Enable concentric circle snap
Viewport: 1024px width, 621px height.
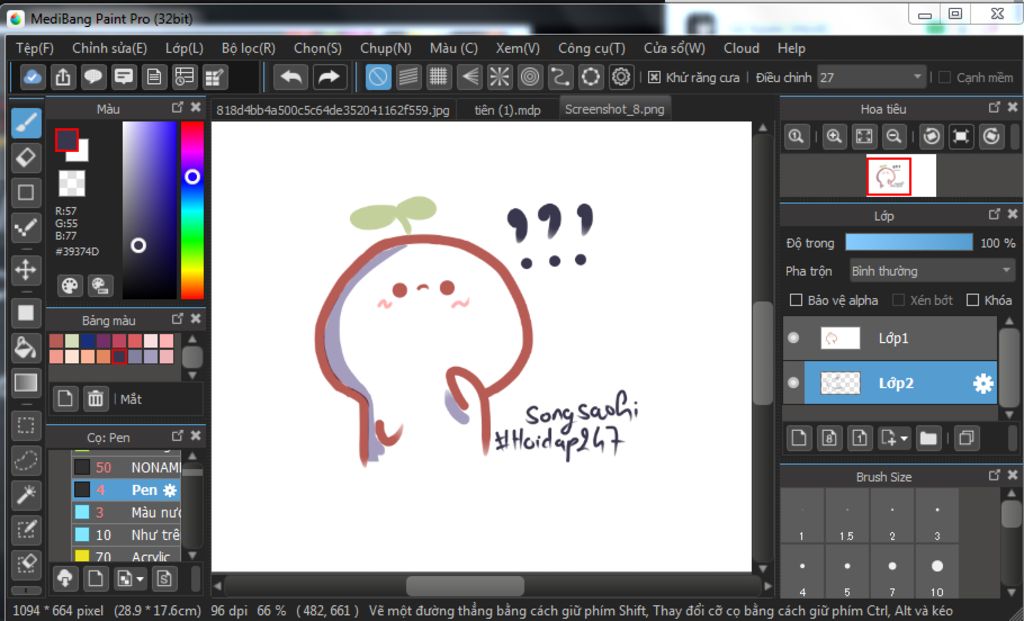pyautogui.click(x=530, y=77)
